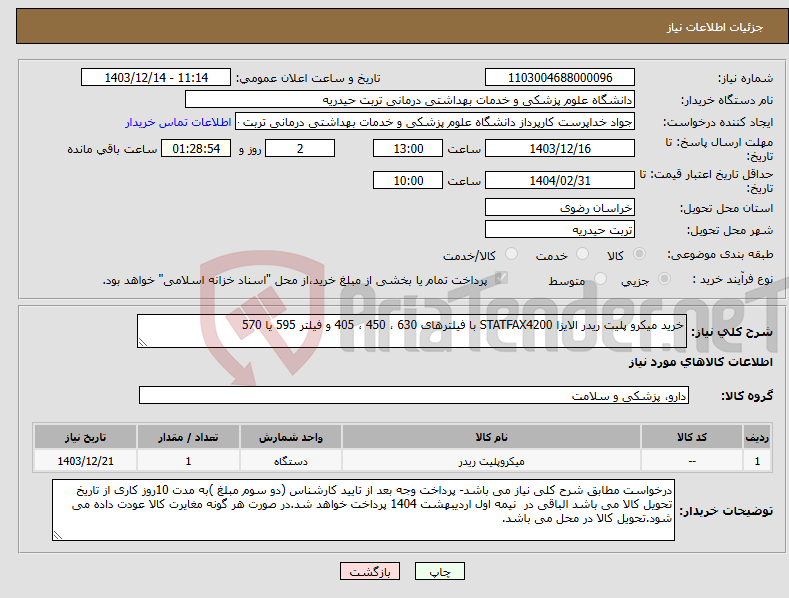This screenshot has width=789, height=598.
Task: Click the توضیحات خریدار label
Action: pos(726,511)
